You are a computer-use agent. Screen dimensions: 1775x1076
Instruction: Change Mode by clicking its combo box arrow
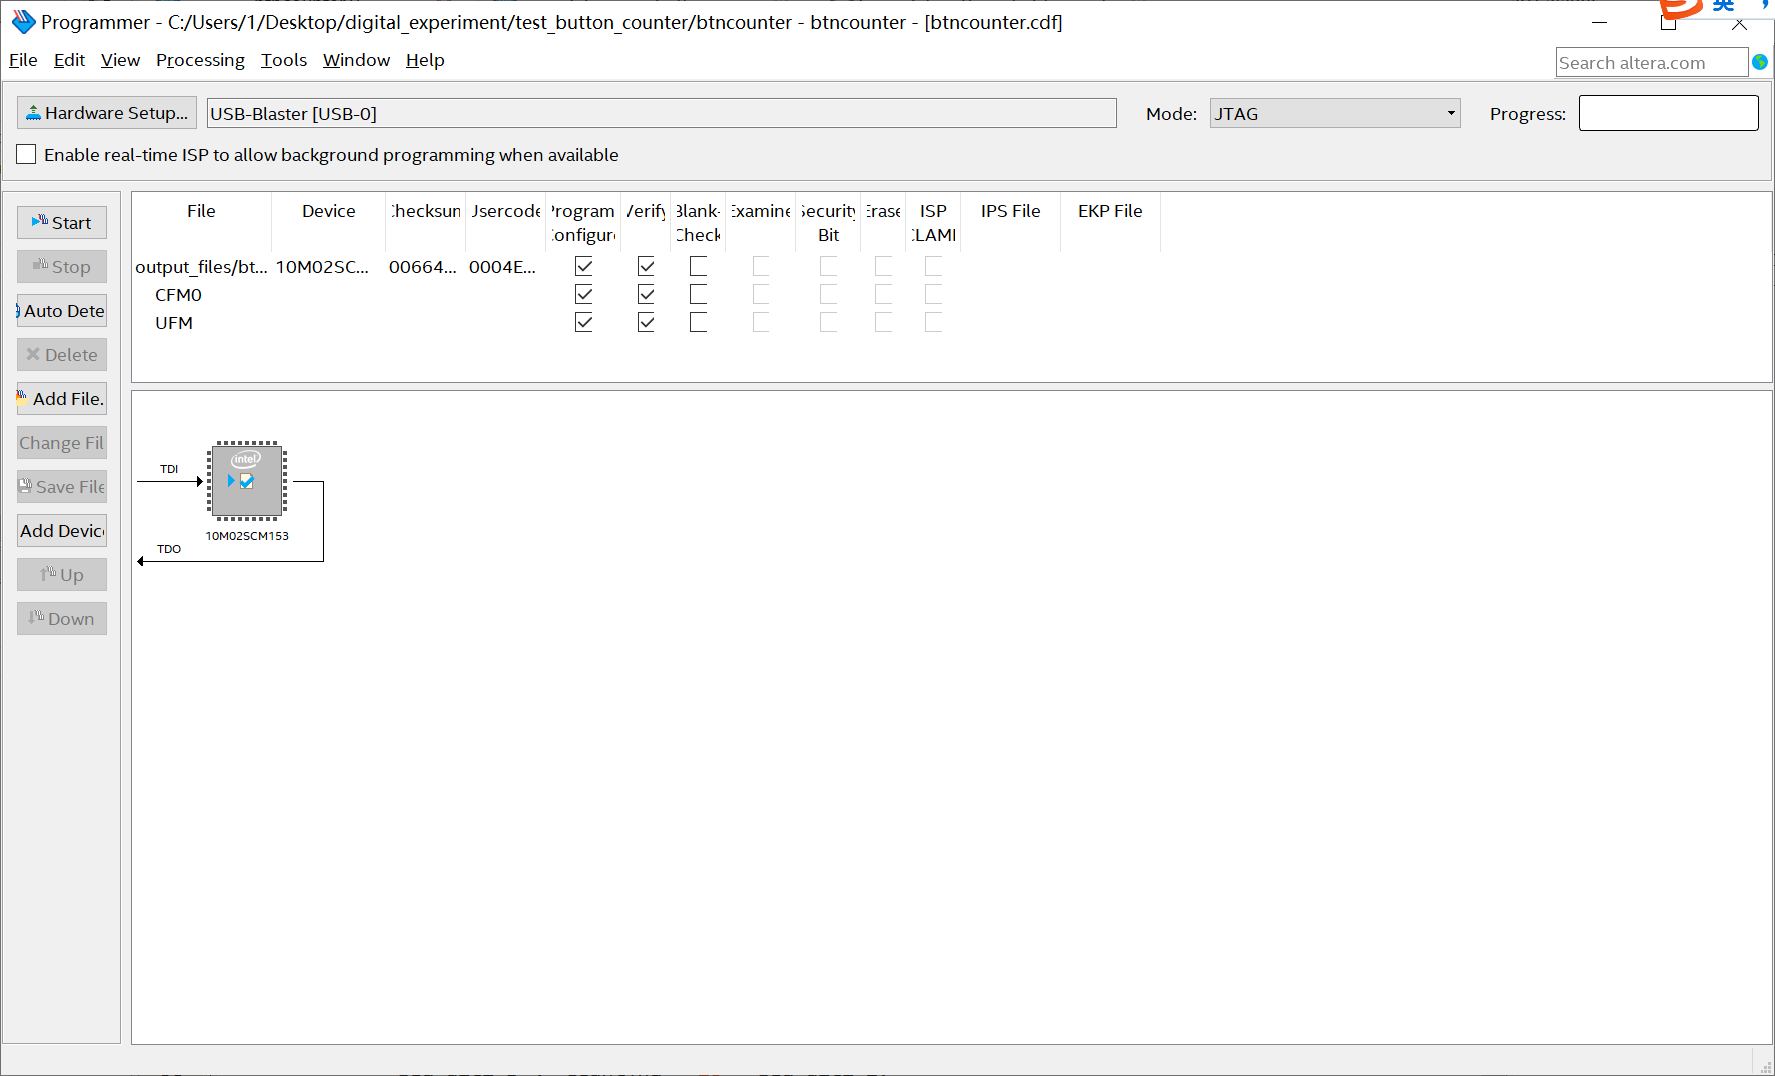(1450, 113)
